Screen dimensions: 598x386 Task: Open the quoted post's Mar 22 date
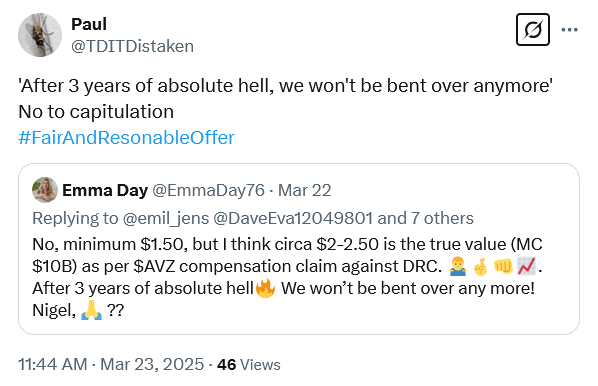[304, 190]
